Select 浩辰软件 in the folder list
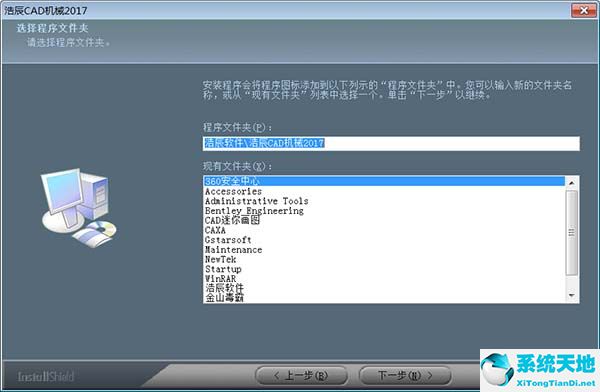The width and height of the screenshot is (600, 392). tap(384, 288)
